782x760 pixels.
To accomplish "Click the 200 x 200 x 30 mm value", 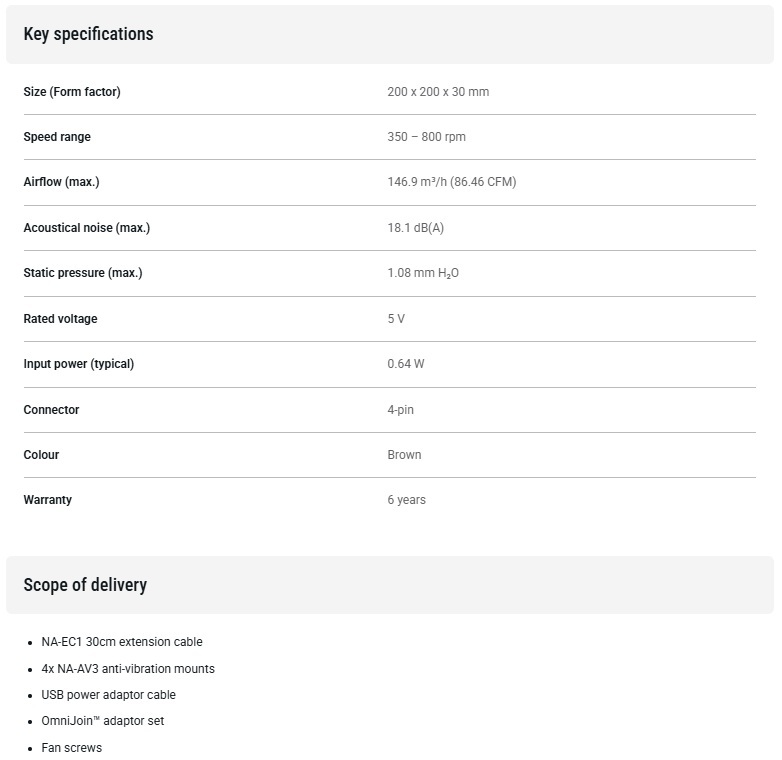I will tap(438, 92).
